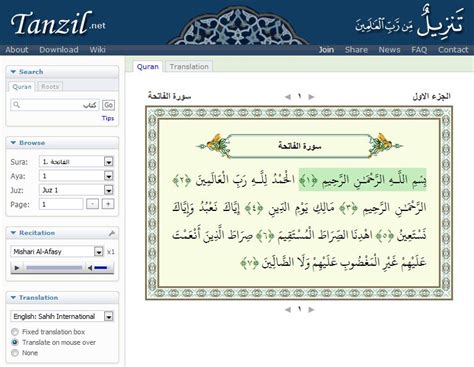The image size is (474, 367).
Task: Click the Go search button
Action: [x=108, y=105]
